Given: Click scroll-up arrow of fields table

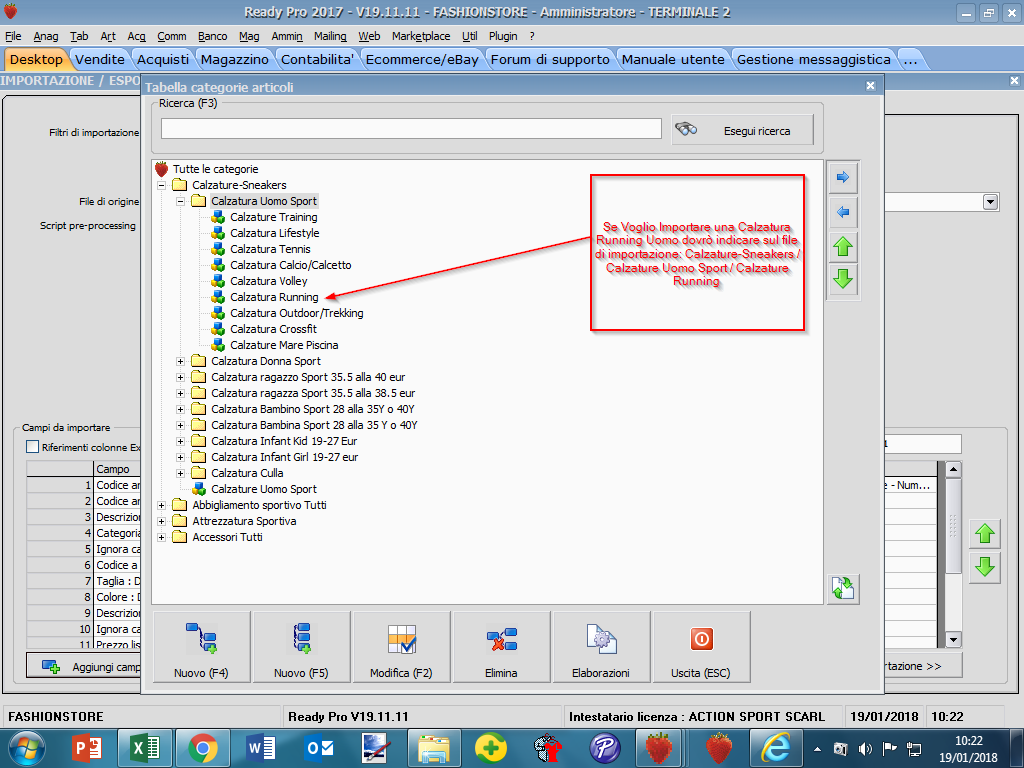Looking at the screenshot, I should [953, 469].
